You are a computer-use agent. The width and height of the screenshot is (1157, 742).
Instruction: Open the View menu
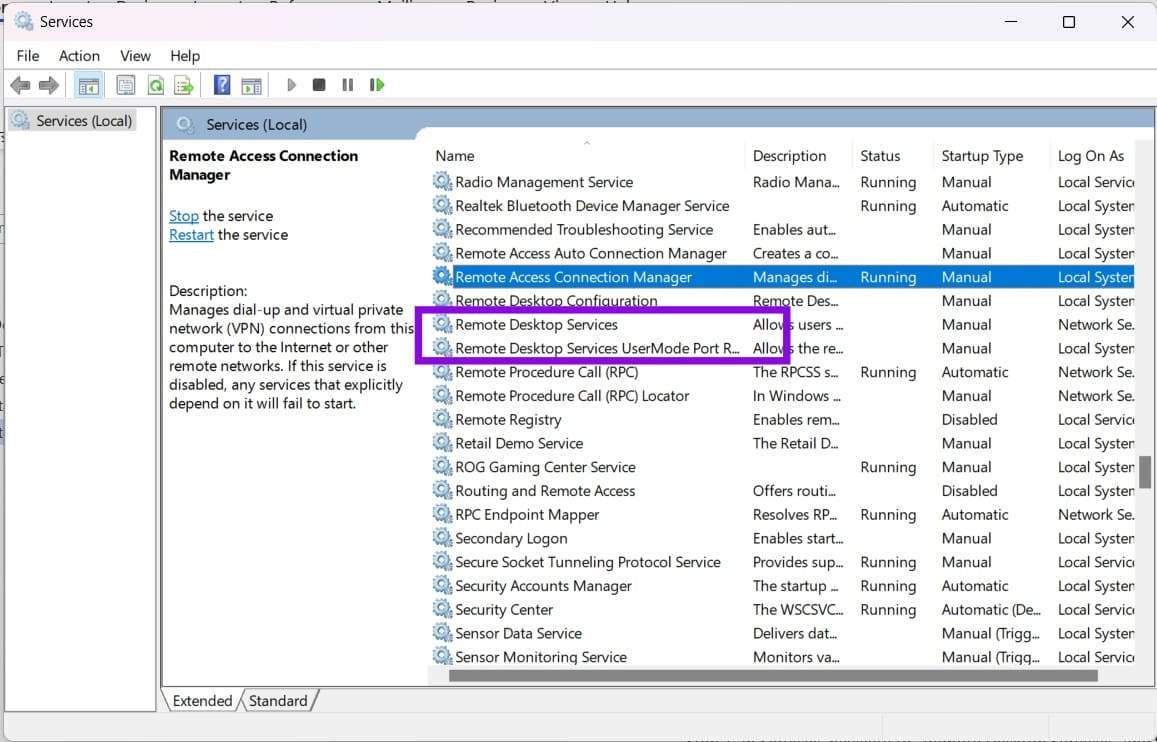point(135,56)
